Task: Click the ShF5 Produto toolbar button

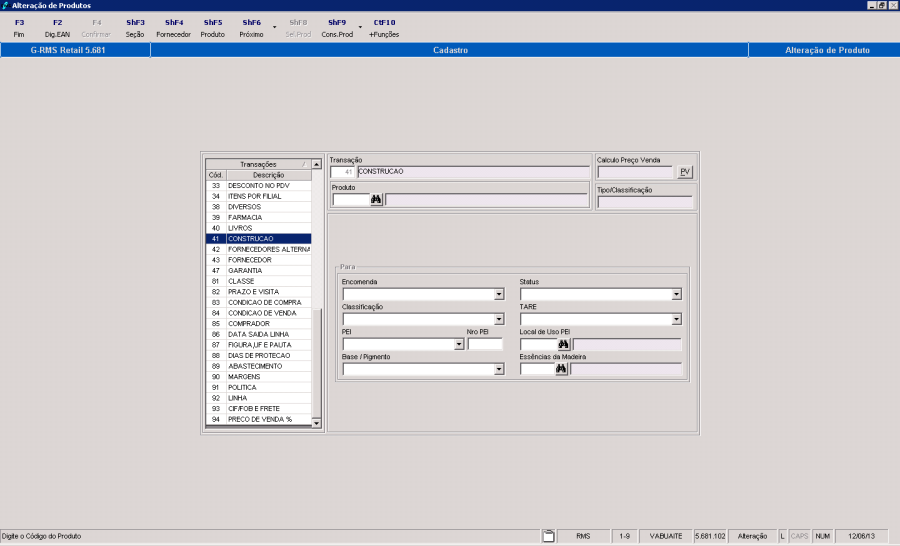Action: [212, 28]
